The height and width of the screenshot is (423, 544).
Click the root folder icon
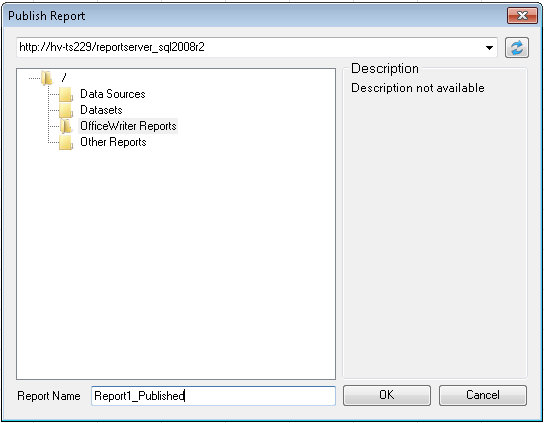click(47, 78)
